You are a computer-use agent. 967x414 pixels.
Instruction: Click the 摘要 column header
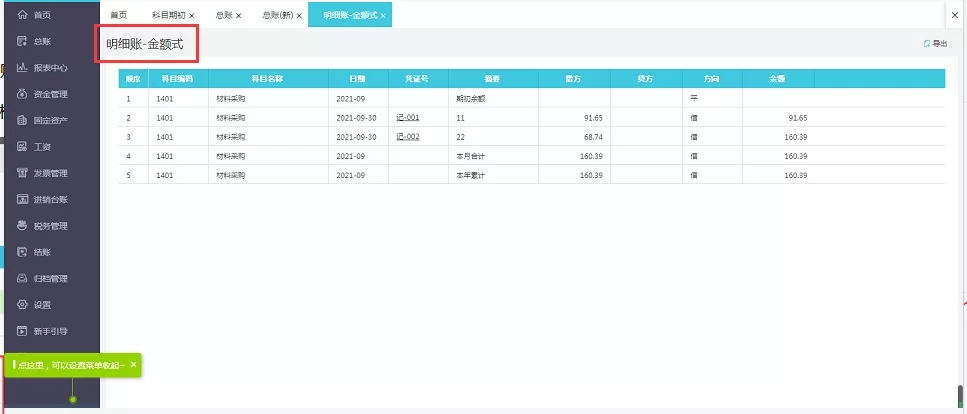coord(492,79)
